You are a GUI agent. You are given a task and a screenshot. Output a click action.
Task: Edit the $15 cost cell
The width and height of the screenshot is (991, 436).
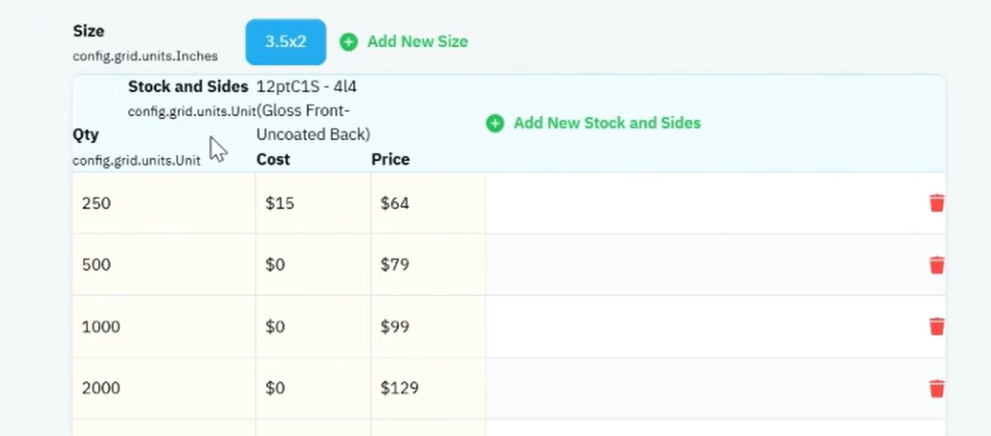(x=313, y=203)
